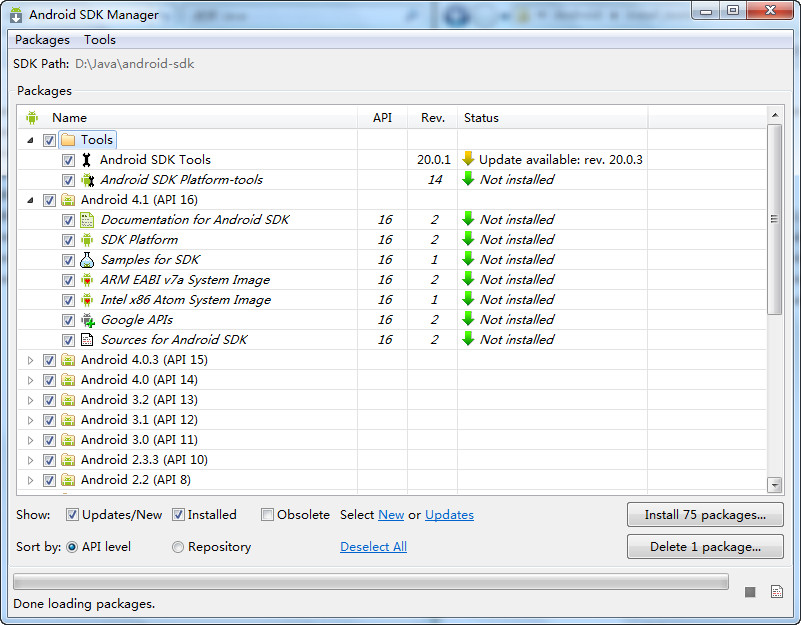Enable the Obsolete show checkbox
Image resolution: width=801 pixels, height=625 pixels.
(x=267, y=515)
